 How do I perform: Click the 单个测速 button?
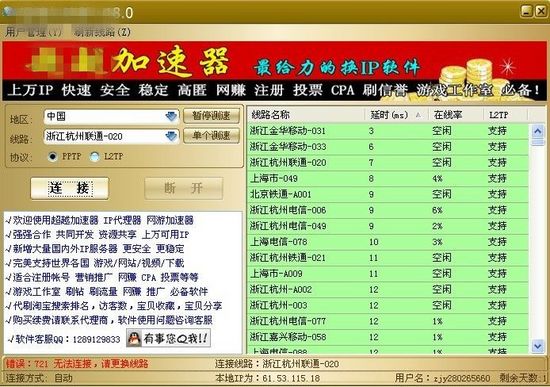point(212,135)
